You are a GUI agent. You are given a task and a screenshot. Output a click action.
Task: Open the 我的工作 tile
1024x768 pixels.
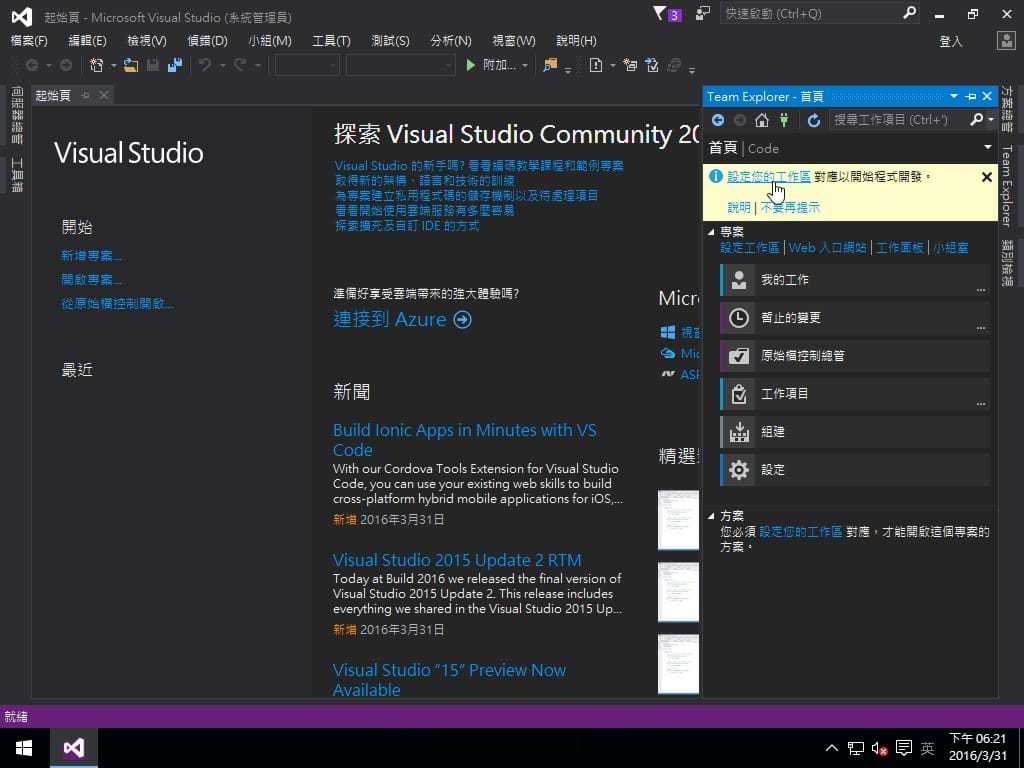[x=854, y=280]
